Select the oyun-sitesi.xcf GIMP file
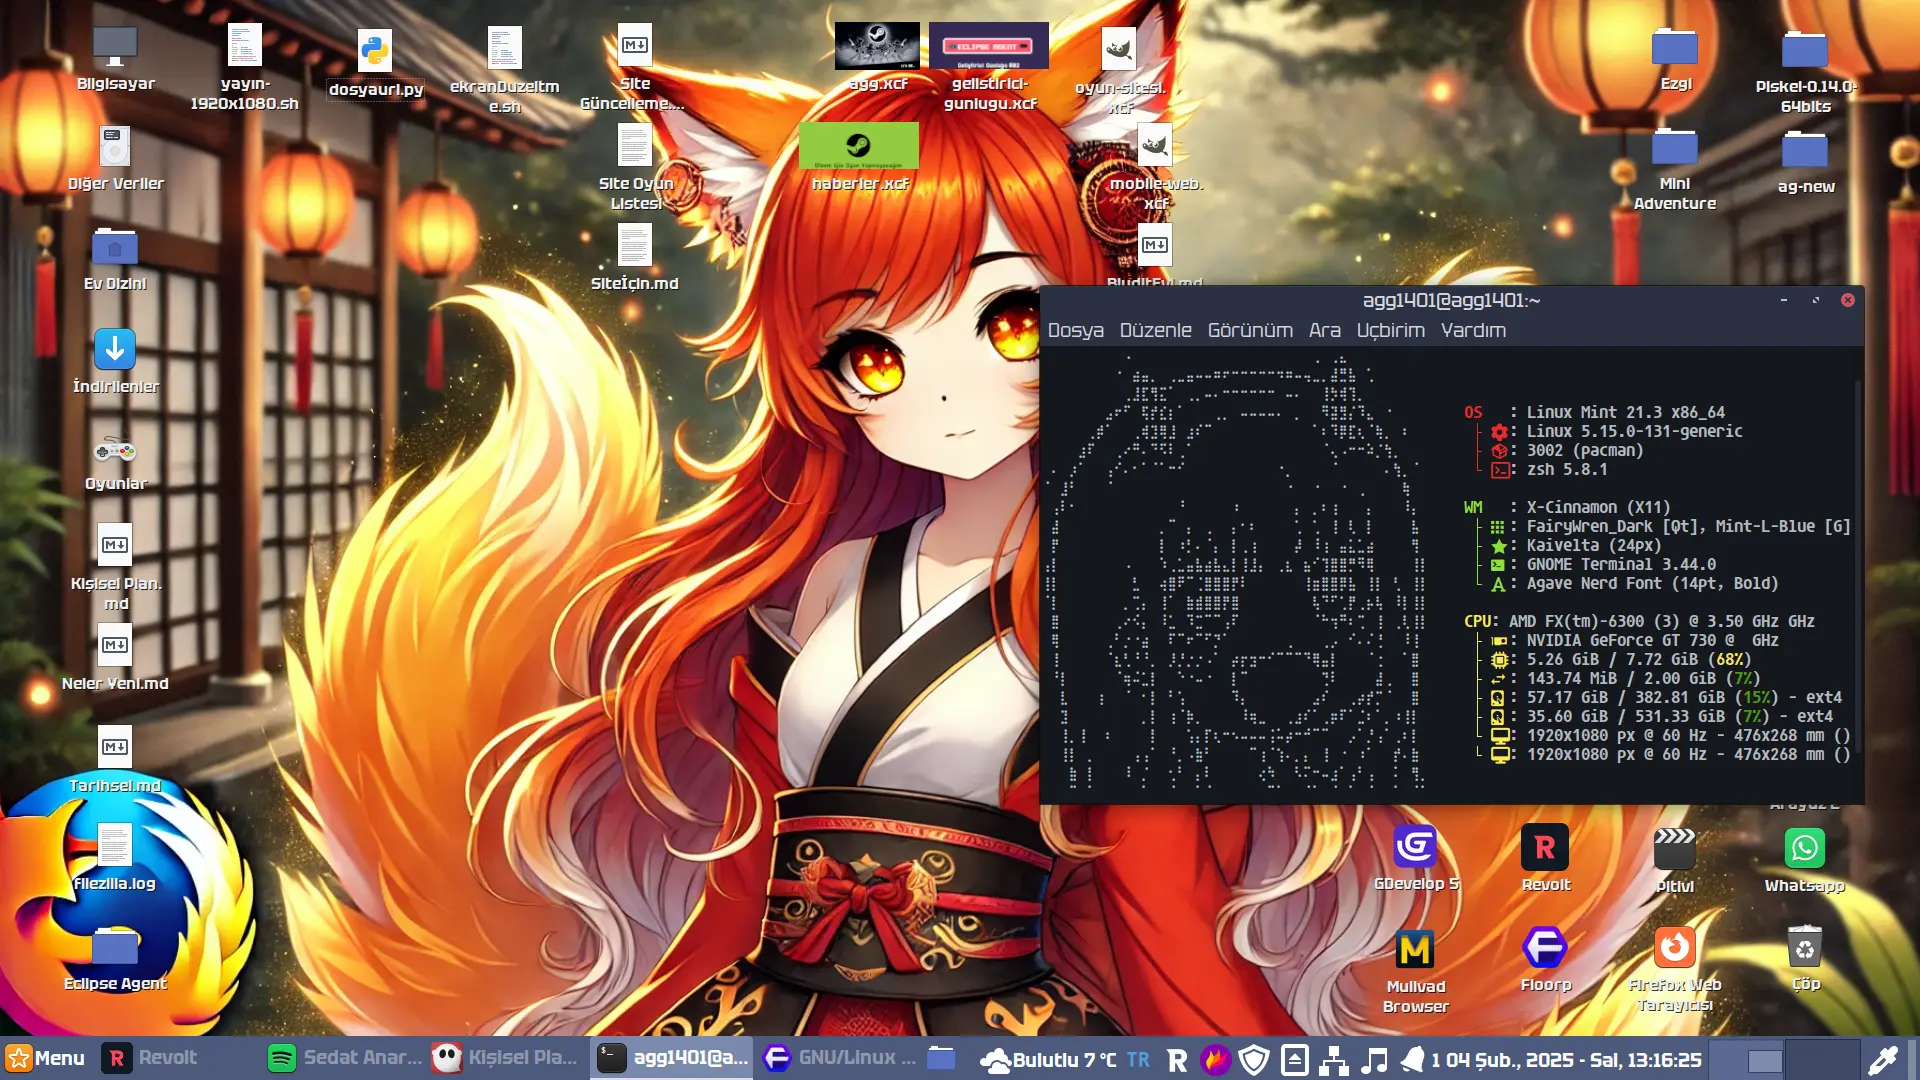The image size is (1920, 1080). [x=1119, y=70]
